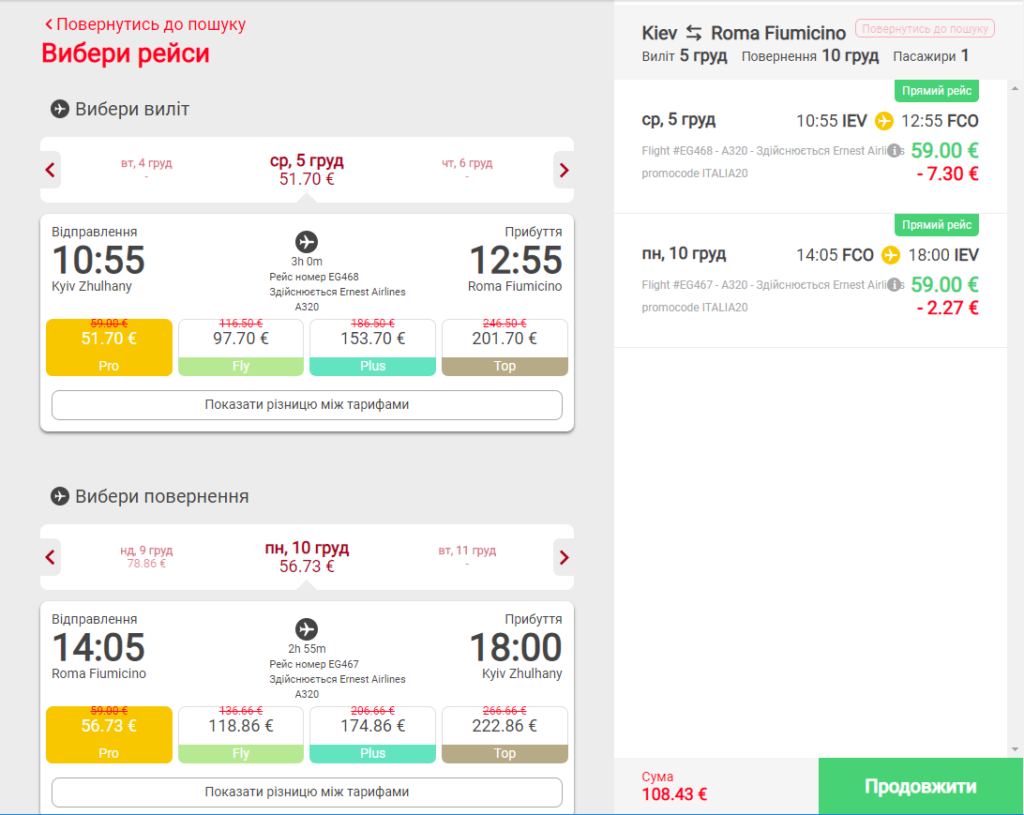Select the return Top fare 222.86 €

505,735
